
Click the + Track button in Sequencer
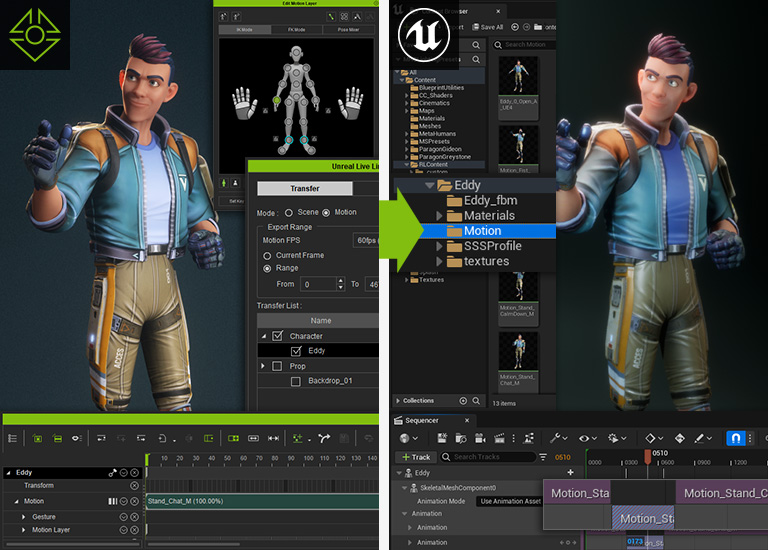tap(415, 457)
